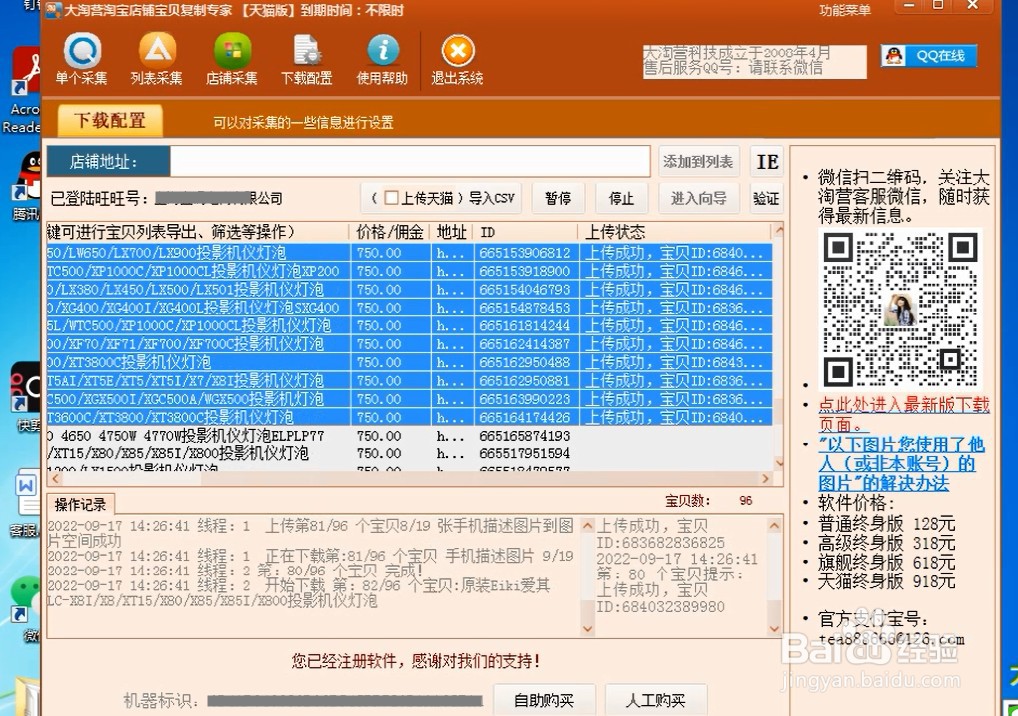
Task: Click upload result panel scroll up arrow
Action: point(775,525)
